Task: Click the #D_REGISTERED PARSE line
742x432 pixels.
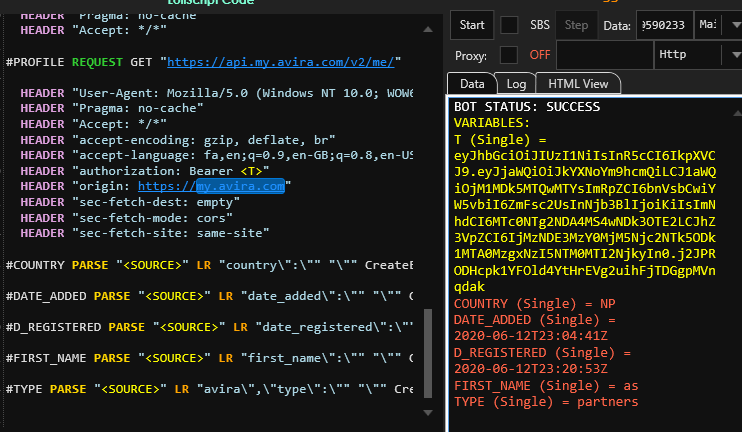Action: click(209, 327)
